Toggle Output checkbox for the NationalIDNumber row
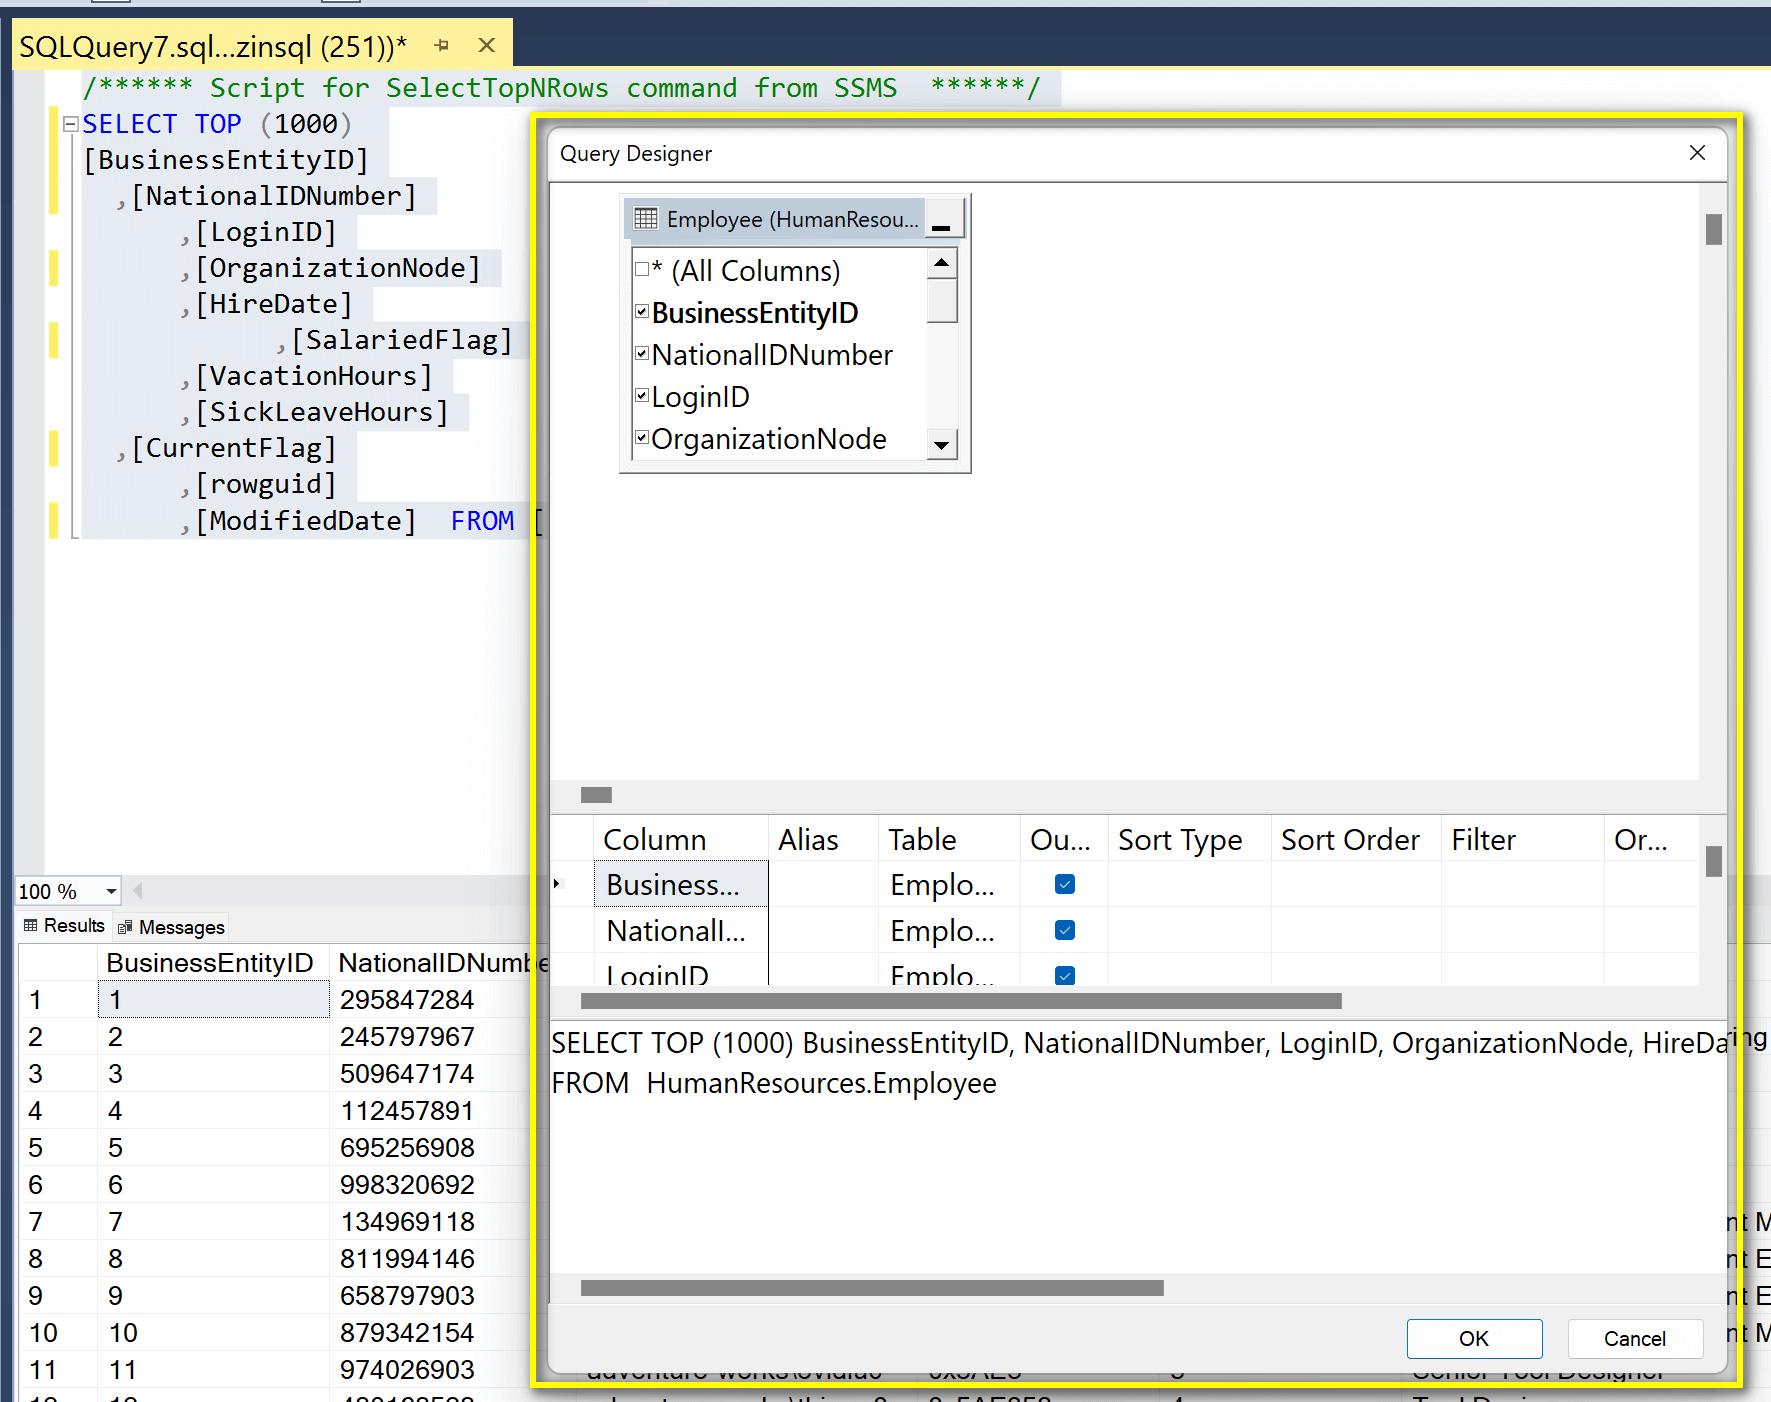The width and height of the screenshot is (1771, 1402). click(1065, 930)
